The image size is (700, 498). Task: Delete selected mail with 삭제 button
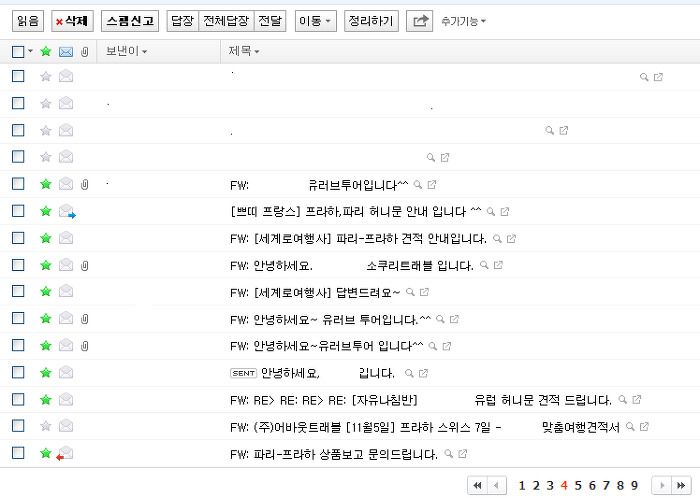(72, 21)
